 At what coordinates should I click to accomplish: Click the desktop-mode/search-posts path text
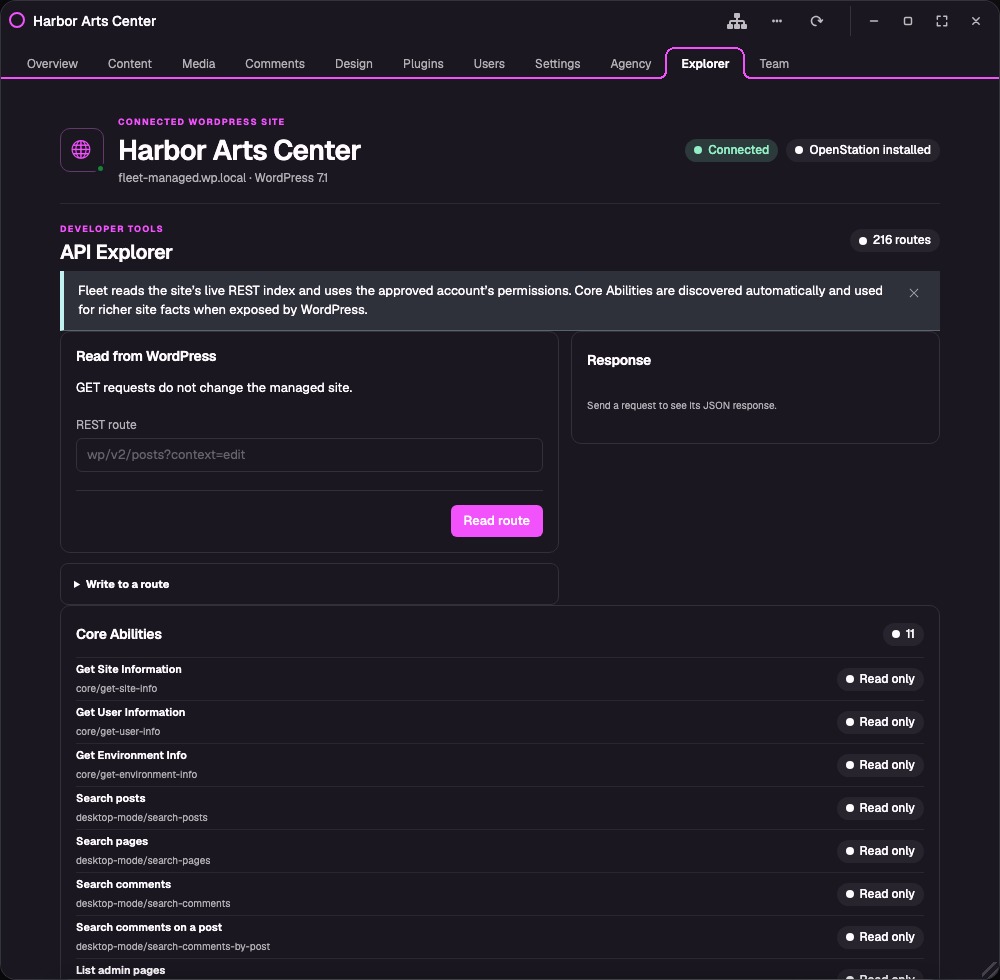(142, 817)
